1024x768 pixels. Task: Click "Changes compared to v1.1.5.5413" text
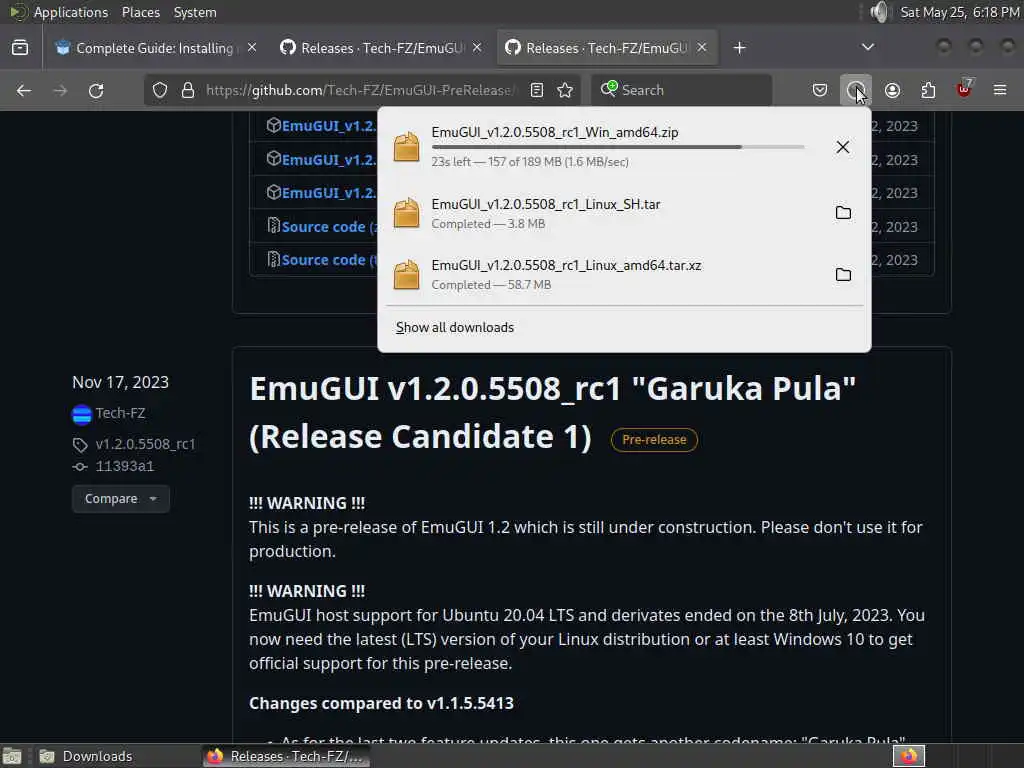(381, 703)
